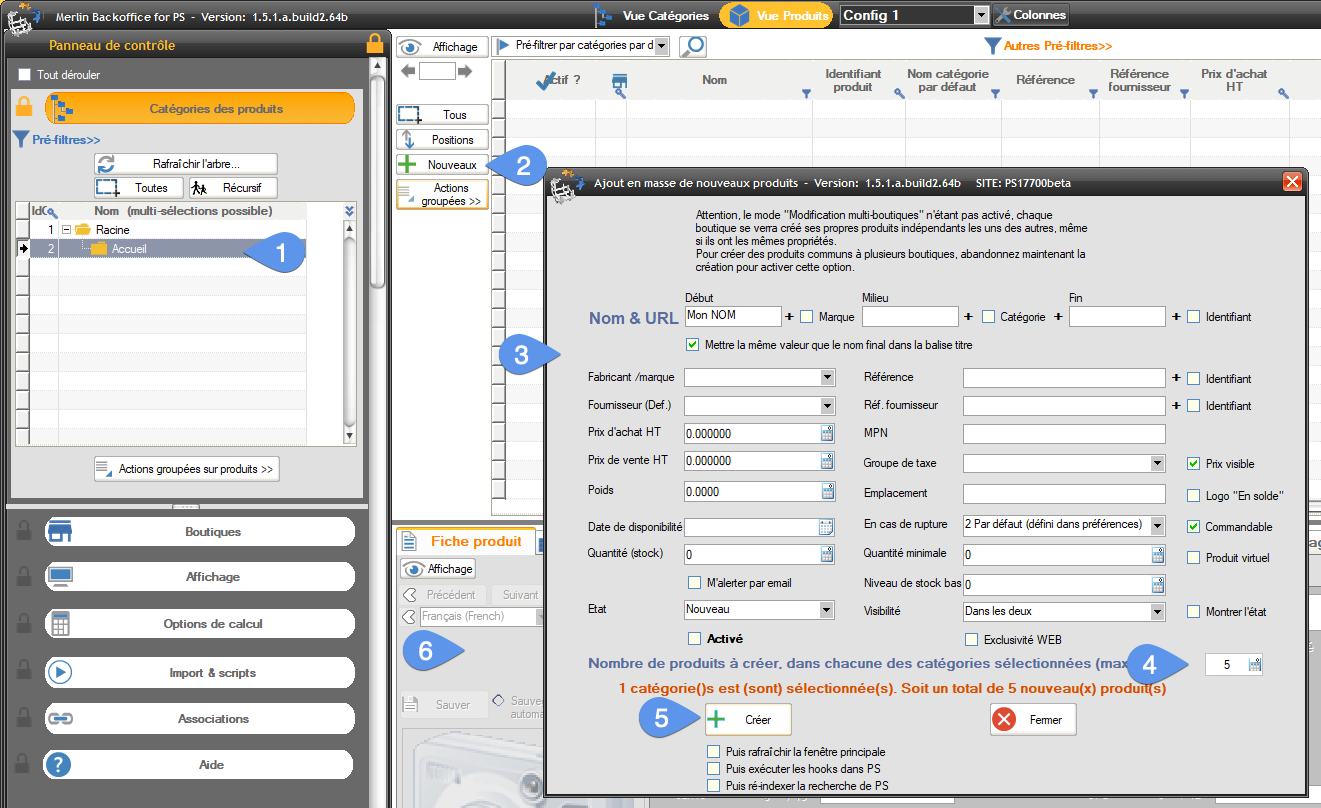The height and width of the screenshot is (808, 1321).
Task: Click the magnifying glass search icon
Action: click(x=692, y=46)
